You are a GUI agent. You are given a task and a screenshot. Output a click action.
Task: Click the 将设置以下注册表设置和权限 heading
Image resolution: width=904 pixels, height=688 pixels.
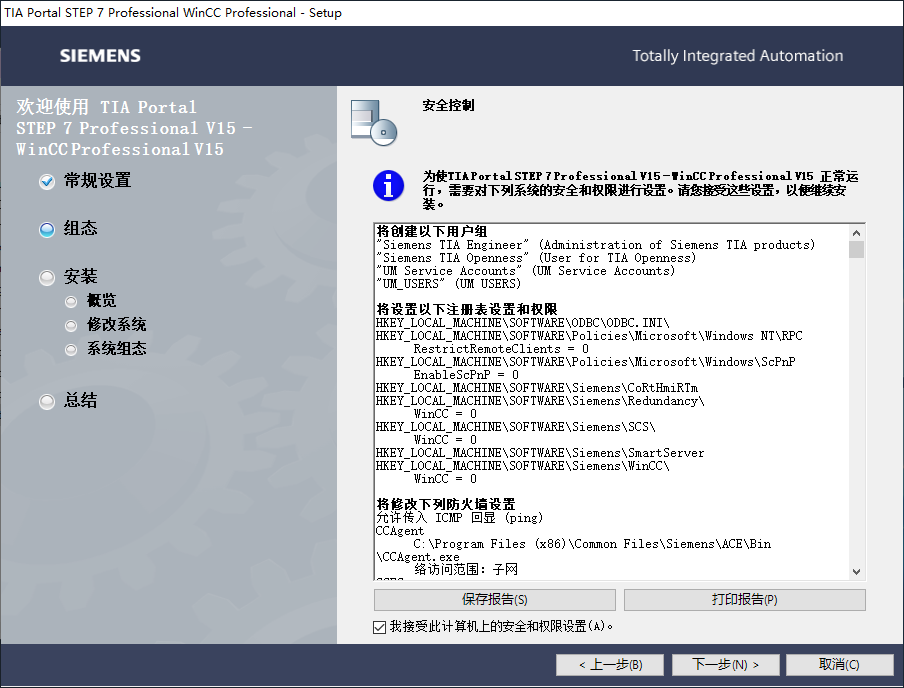tap(467, 310)
